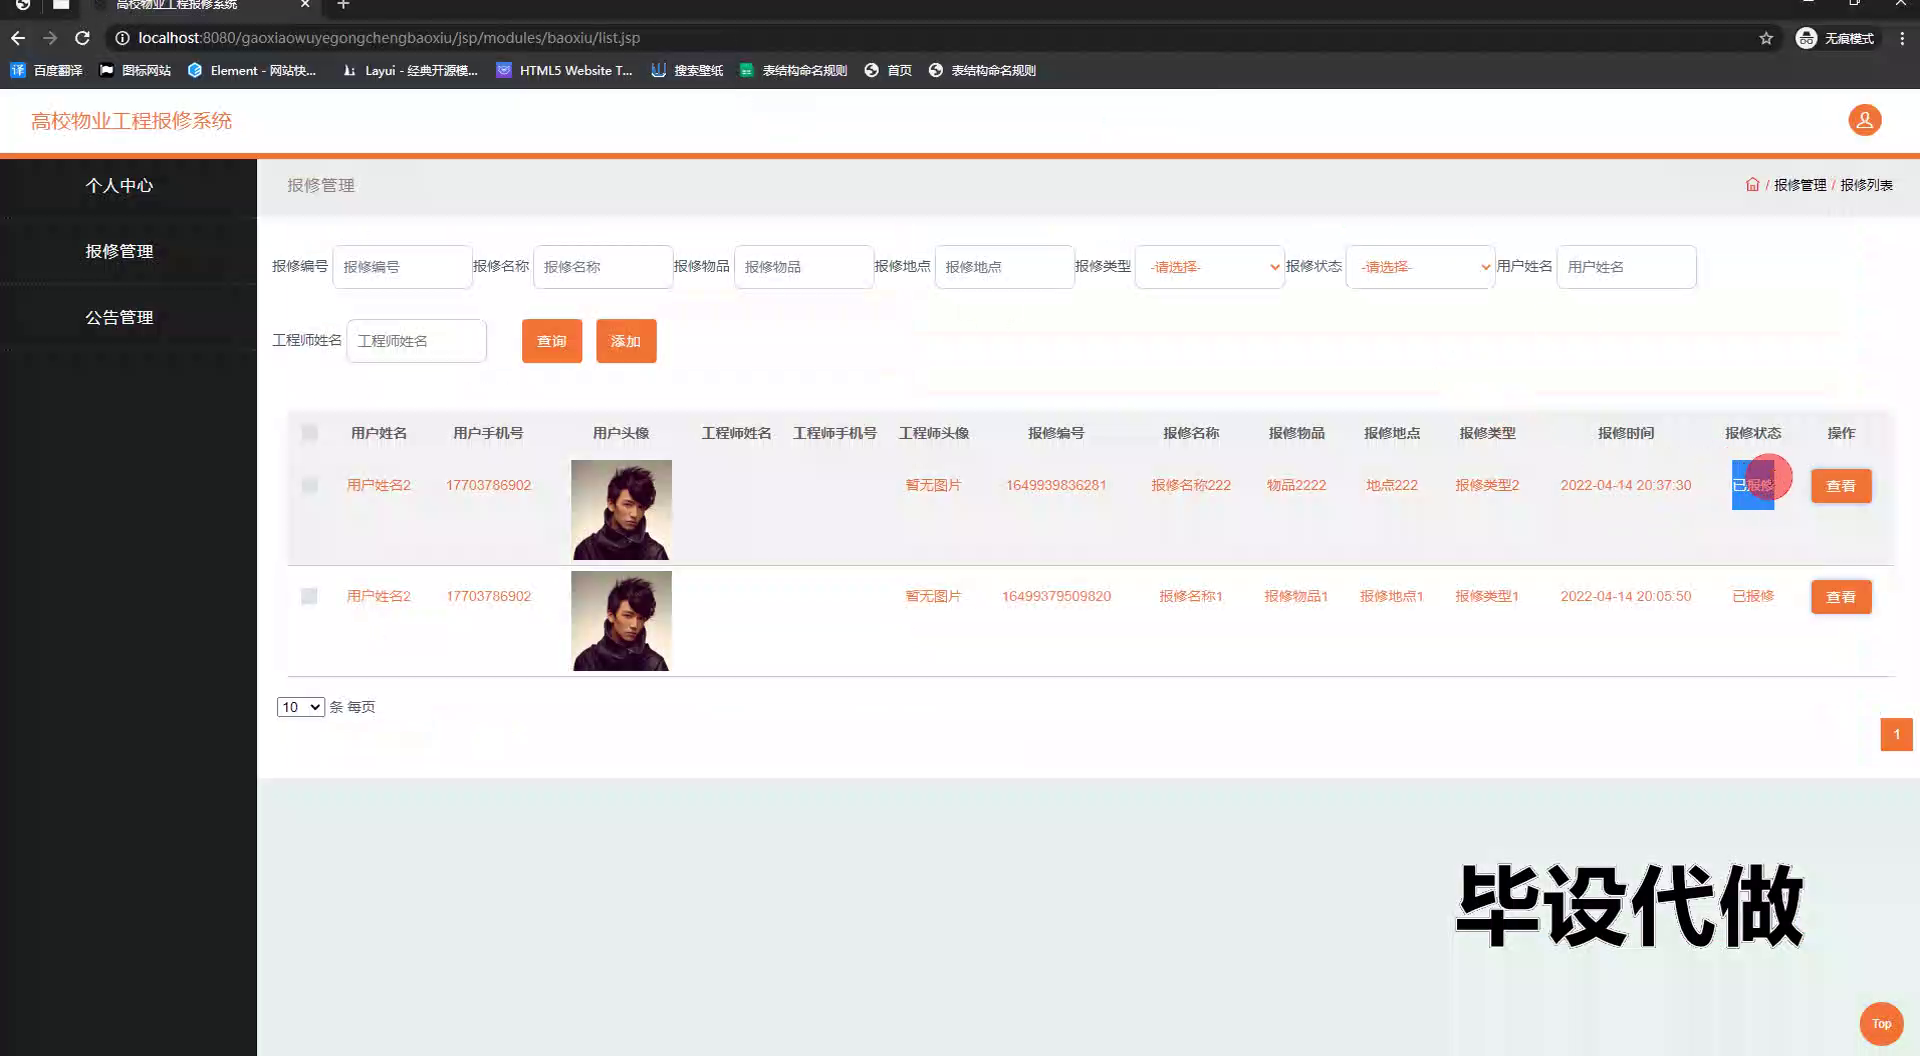1920x1056 pixels.
Task: Focus the 报修地点 input field
Action: point(1004,267)
